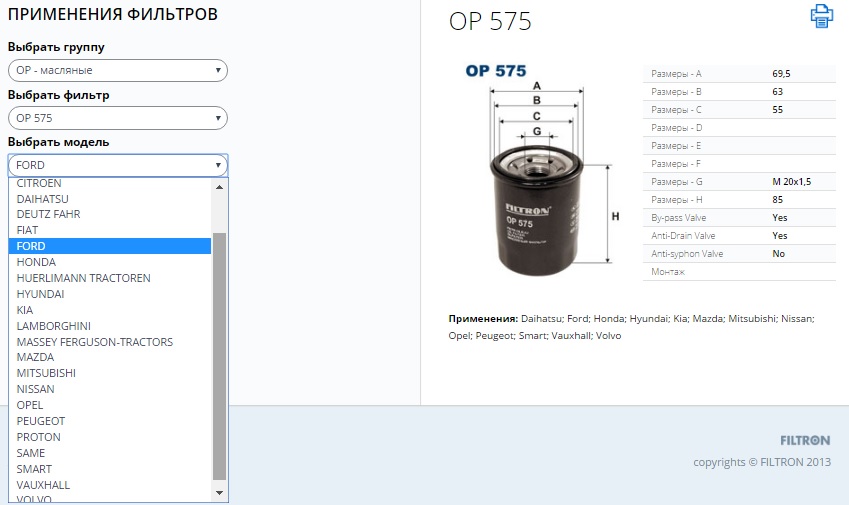
Task: Pick HYUNDAI from the model list
Action: (109, 294)
